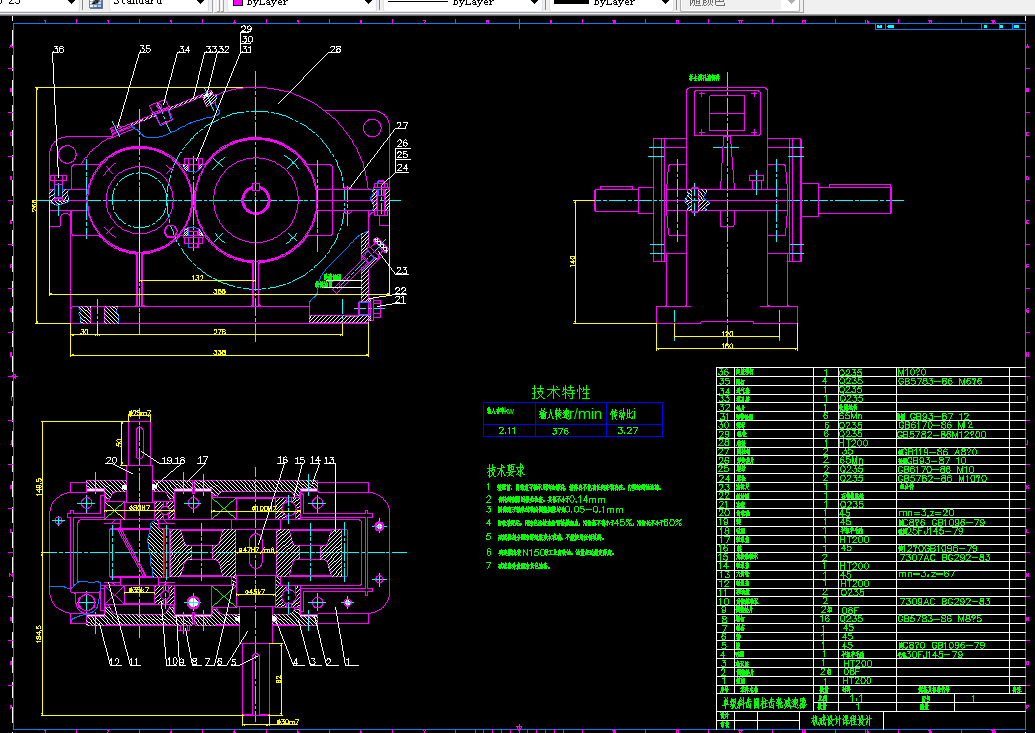Click part balloon number 12
1035x733 pixels.
pyautogui.click(x=115, y=662)
